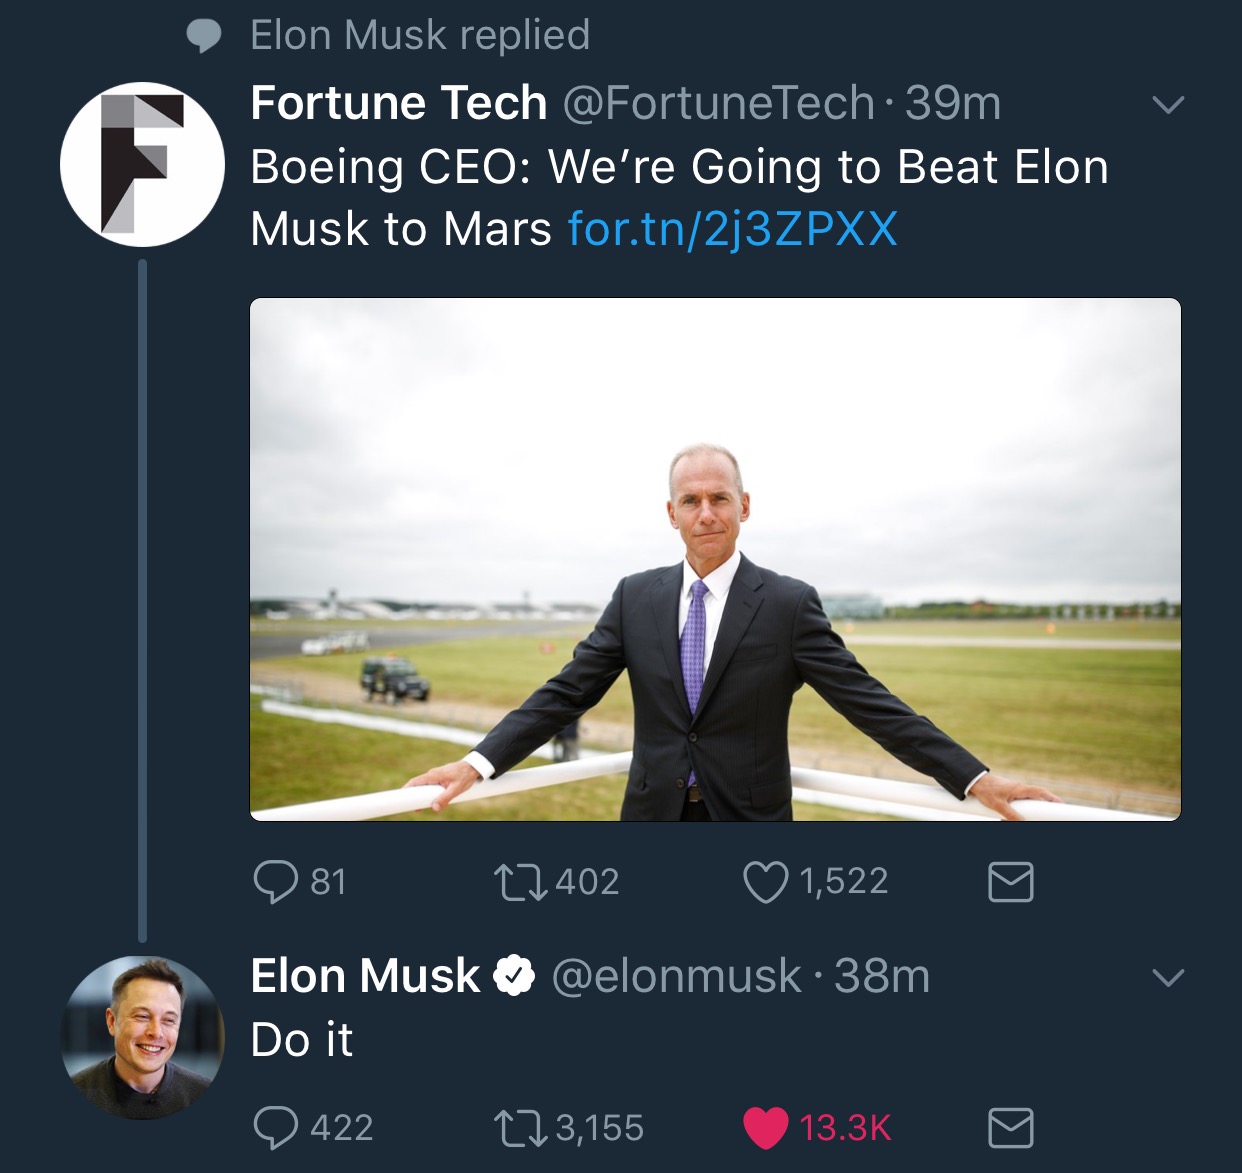The height and width of the screenshot is (1173, 1242).
Task: Share "Do it" tweet via direct message
Action: coord(1010,1128)
